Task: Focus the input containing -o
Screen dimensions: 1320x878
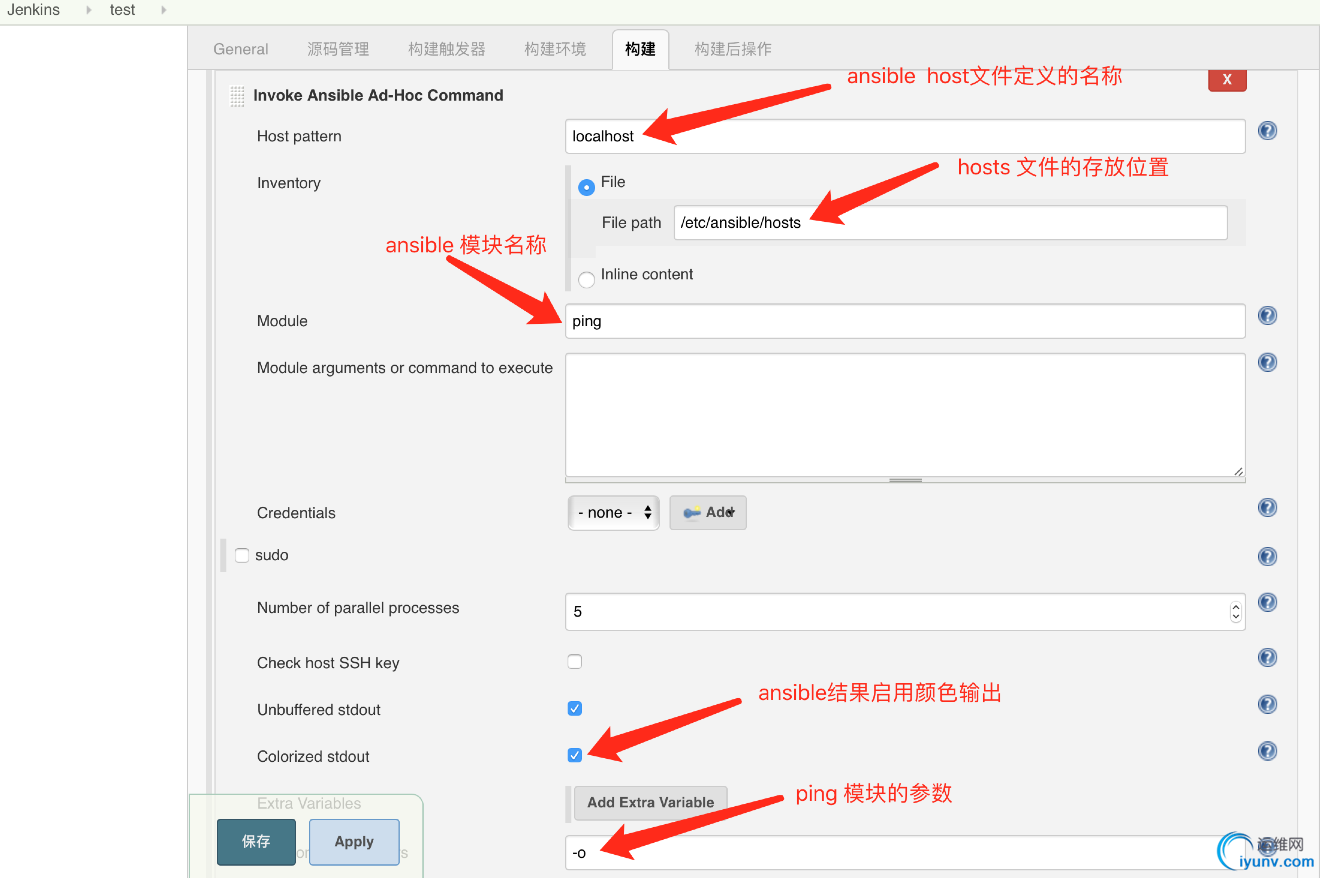Action: 905,853
